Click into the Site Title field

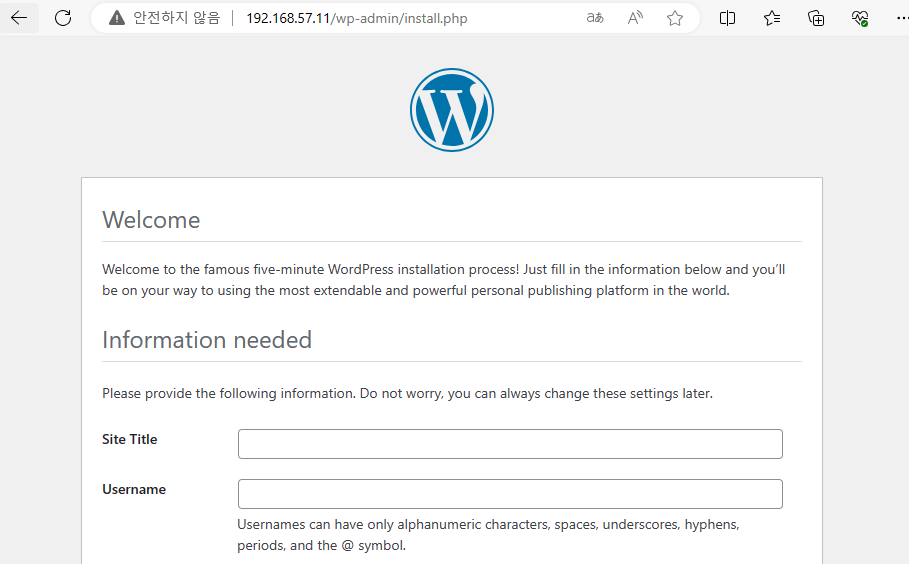pos(510,444)
